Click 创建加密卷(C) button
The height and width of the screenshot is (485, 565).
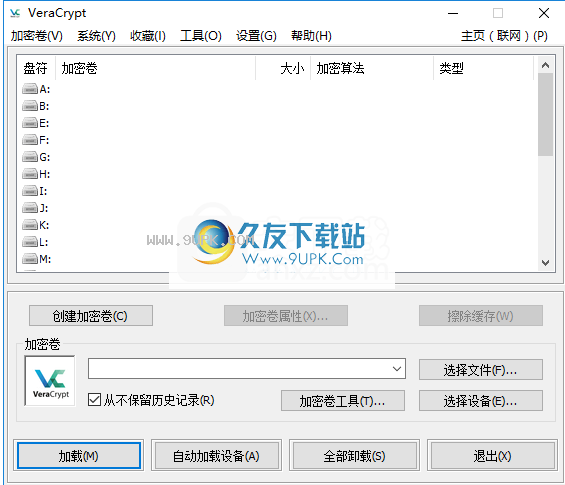pyautogui.click(x=91, y=316)
